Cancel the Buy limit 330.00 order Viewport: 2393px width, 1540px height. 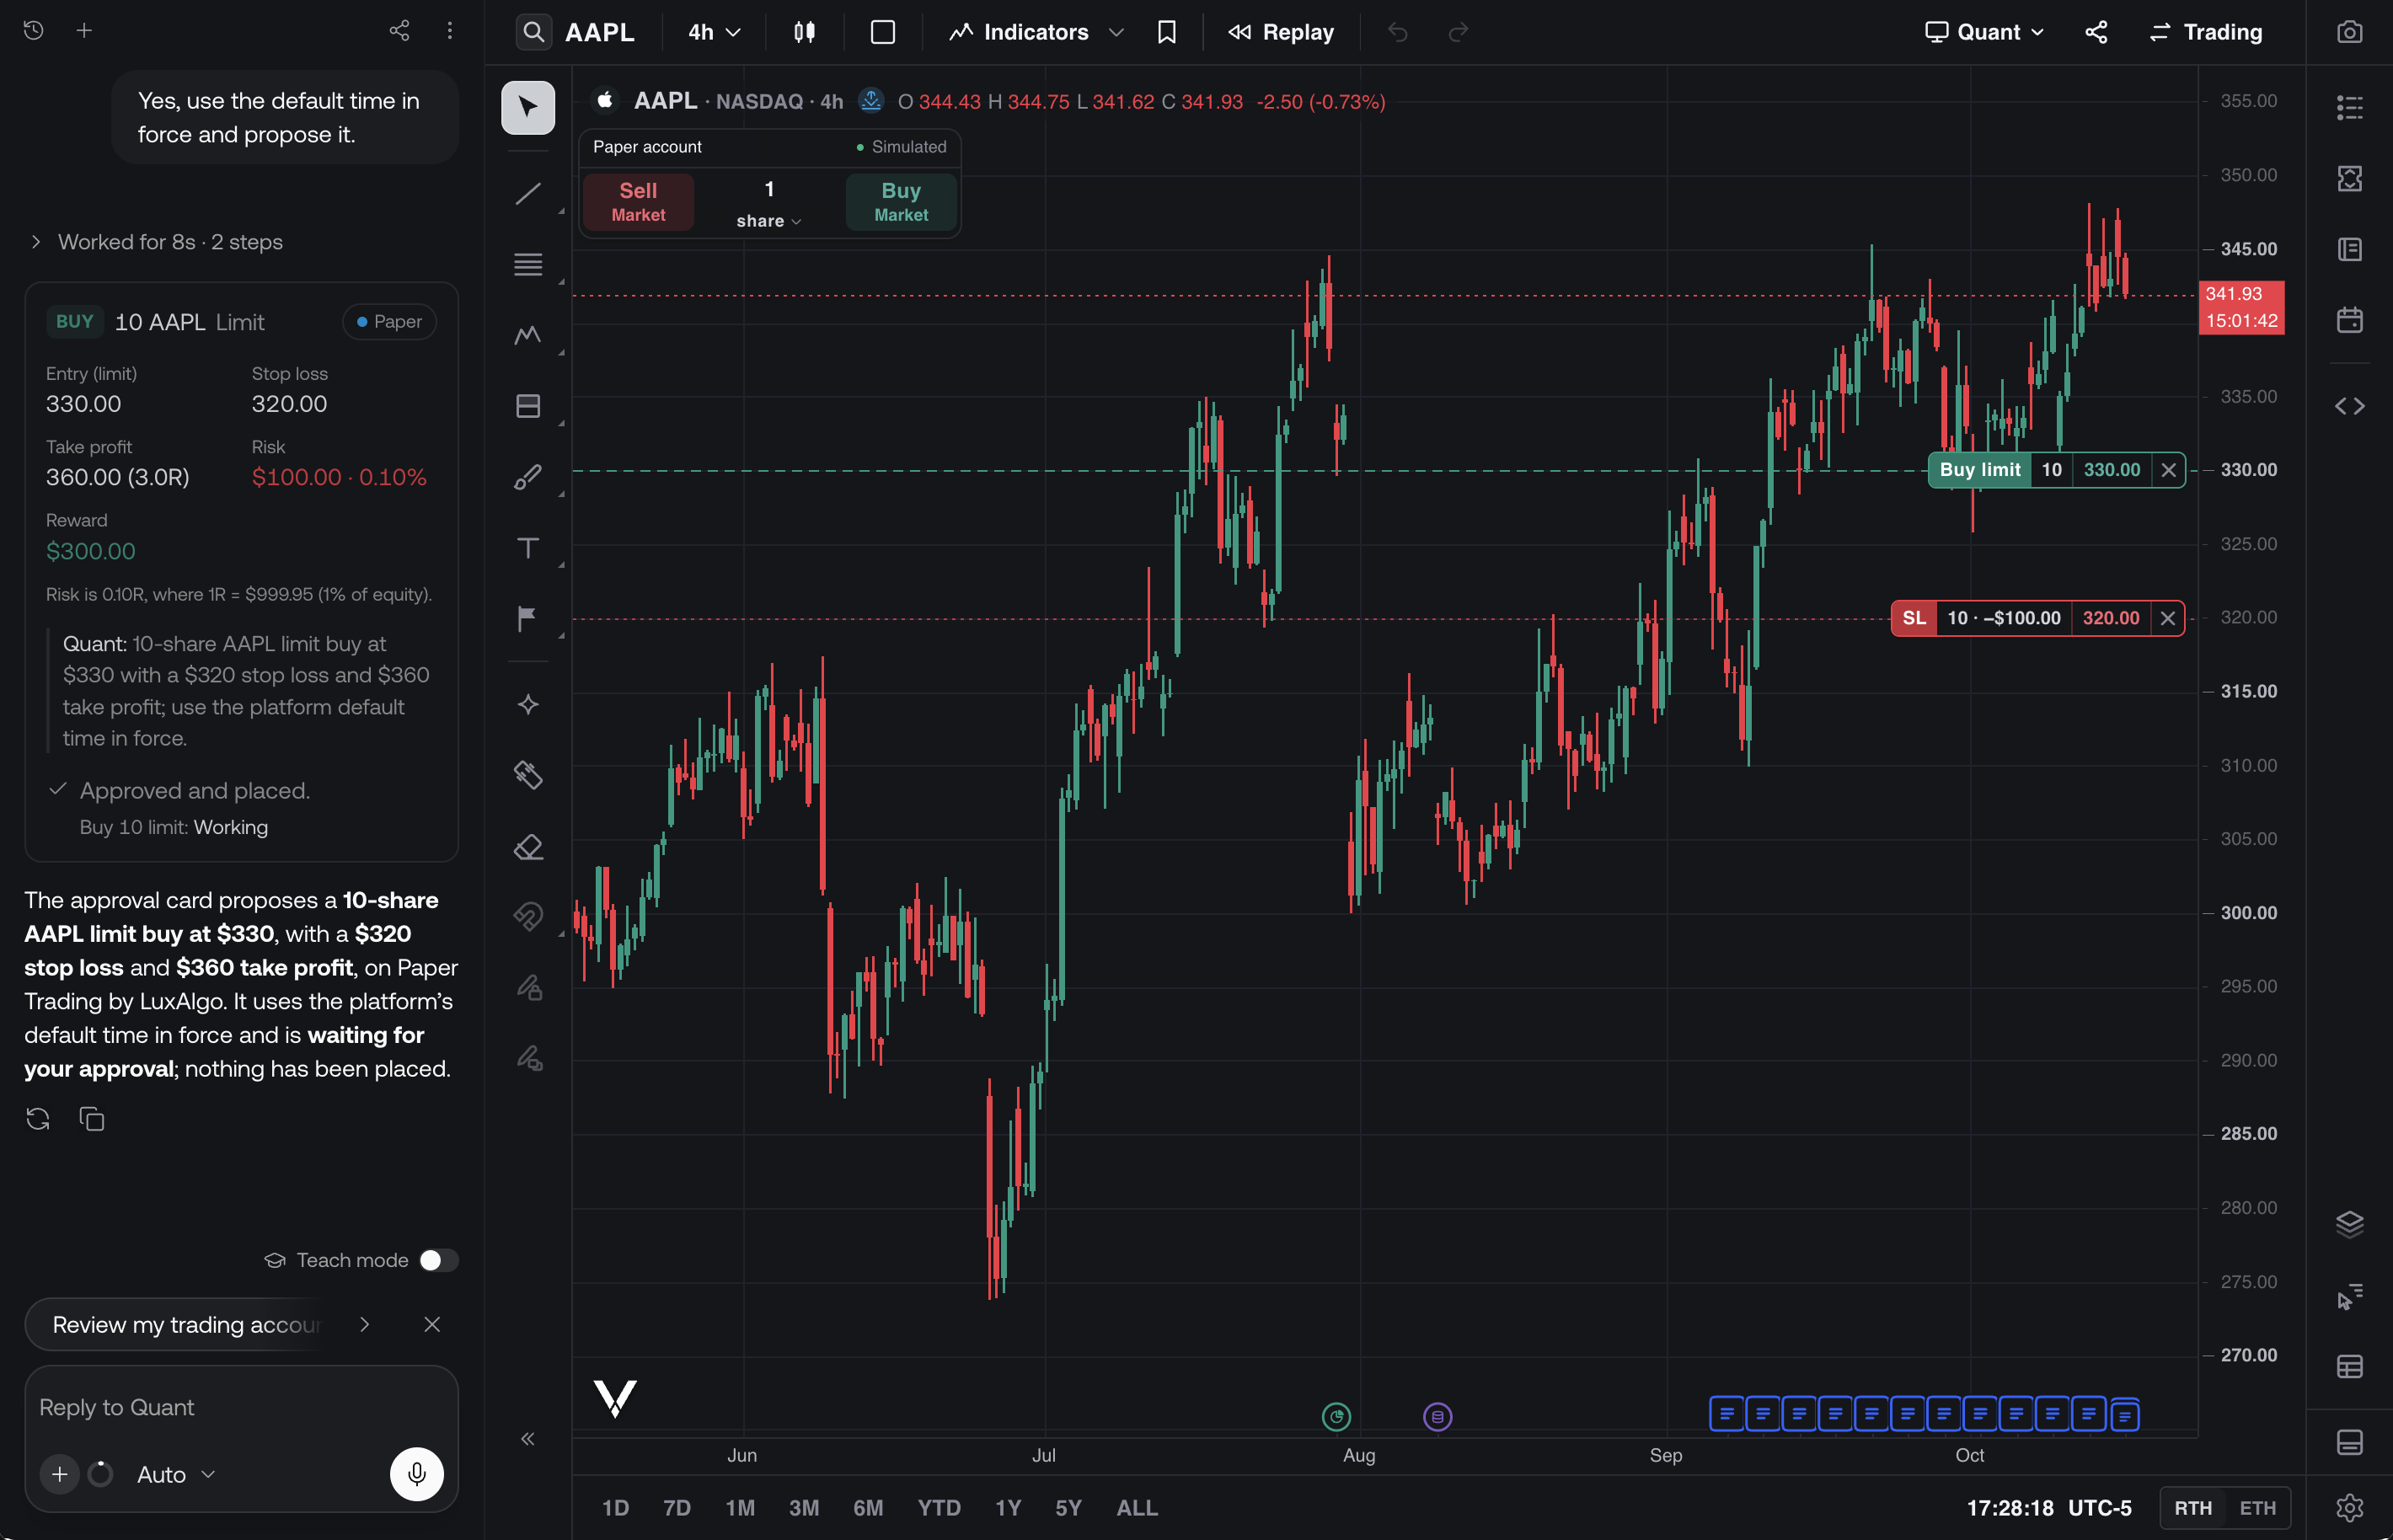2168,470
